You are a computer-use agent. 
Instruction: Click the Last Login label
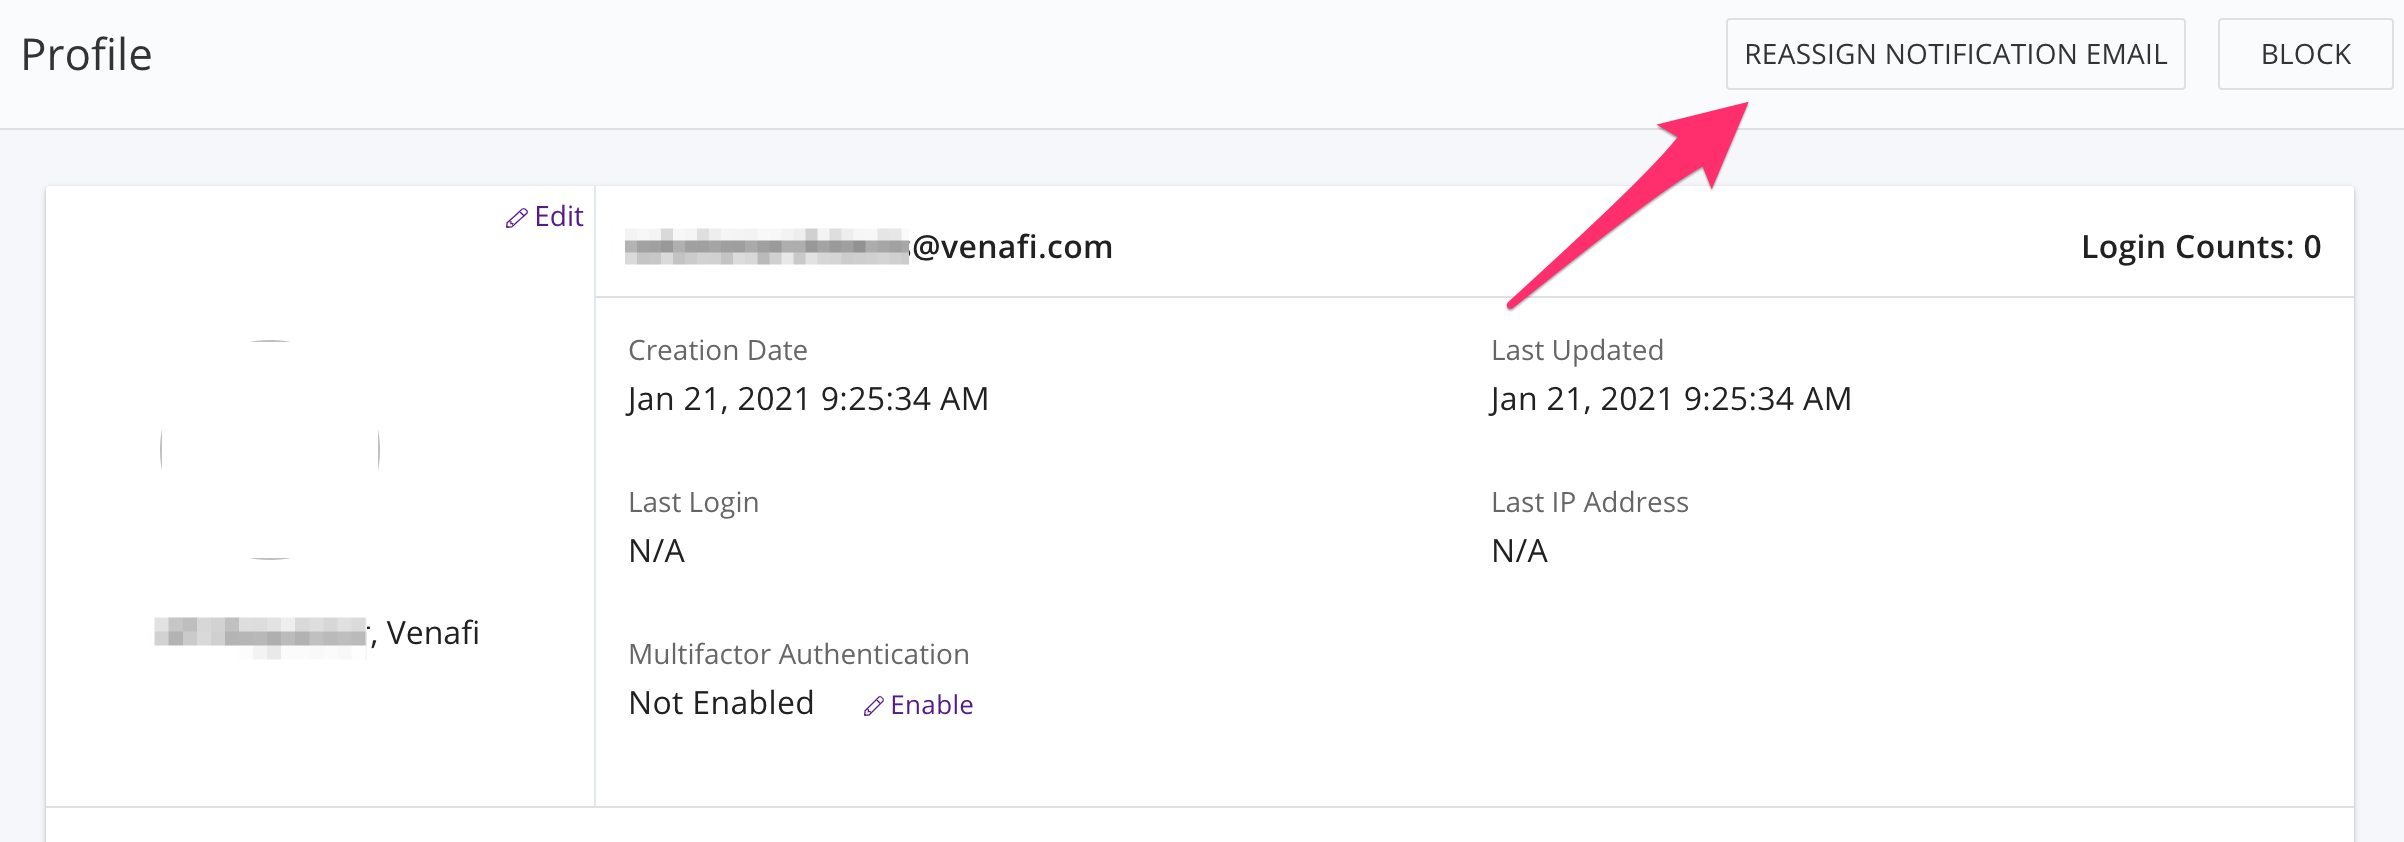point(693,502)
